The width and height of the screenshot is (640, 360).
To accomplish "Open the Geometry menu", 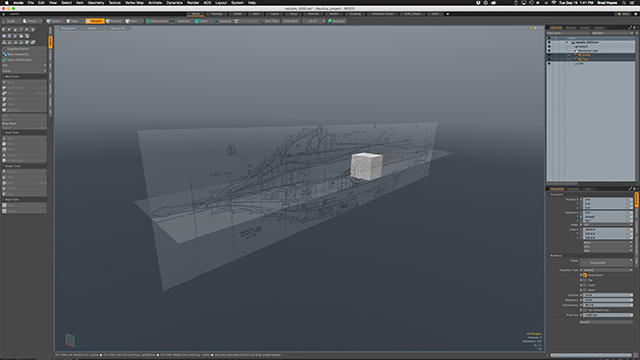I will pos(96,2).
